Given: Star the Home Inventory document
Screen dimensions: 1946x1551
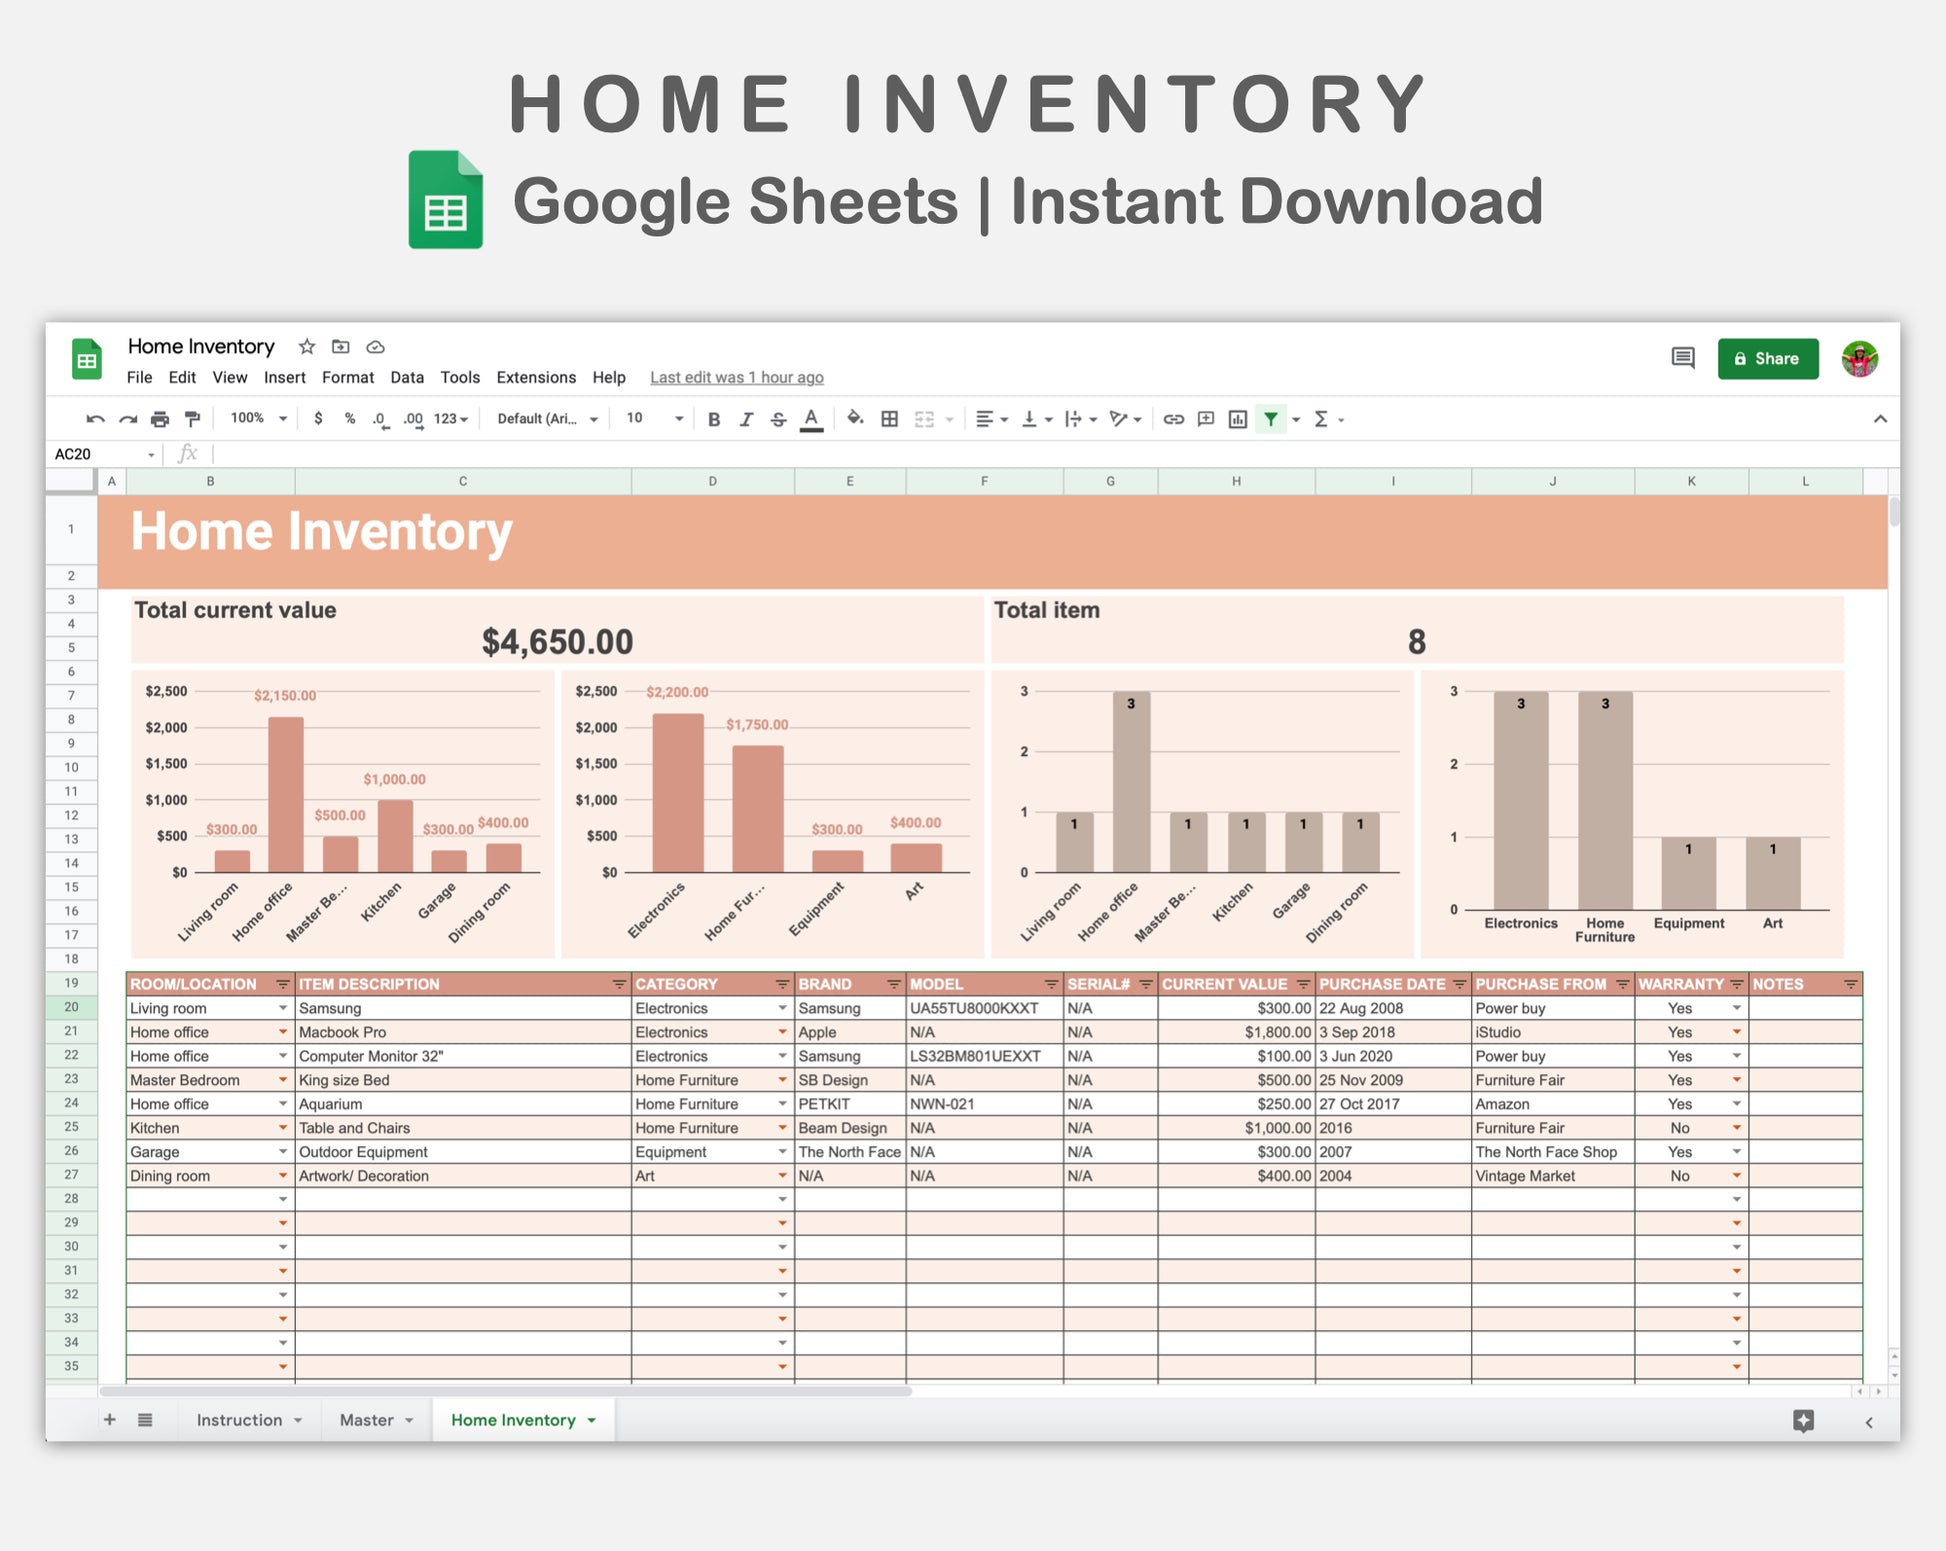Looking at the screenshot, I should [307, 347].
